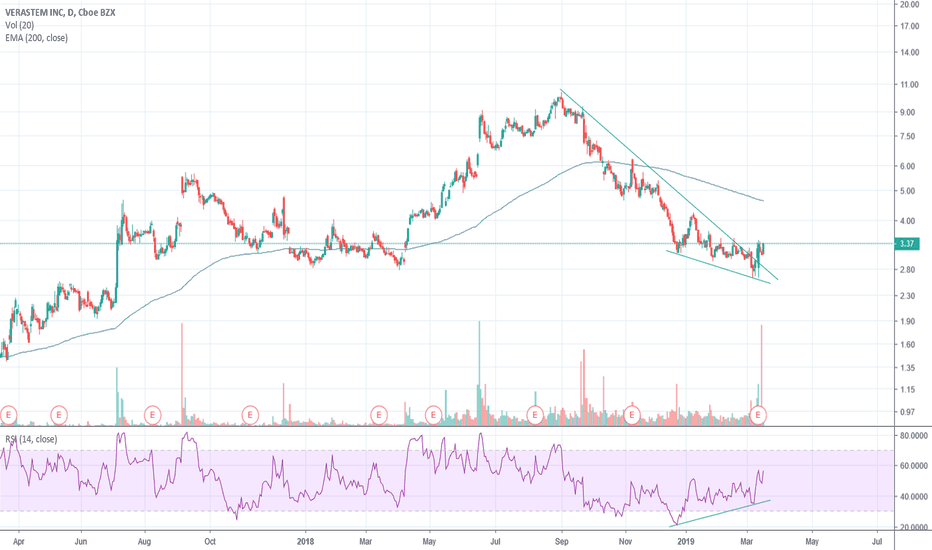The image size is (932, 550).
Task: Select the rising trendline drawn on RSI
Action: [720, 513]
